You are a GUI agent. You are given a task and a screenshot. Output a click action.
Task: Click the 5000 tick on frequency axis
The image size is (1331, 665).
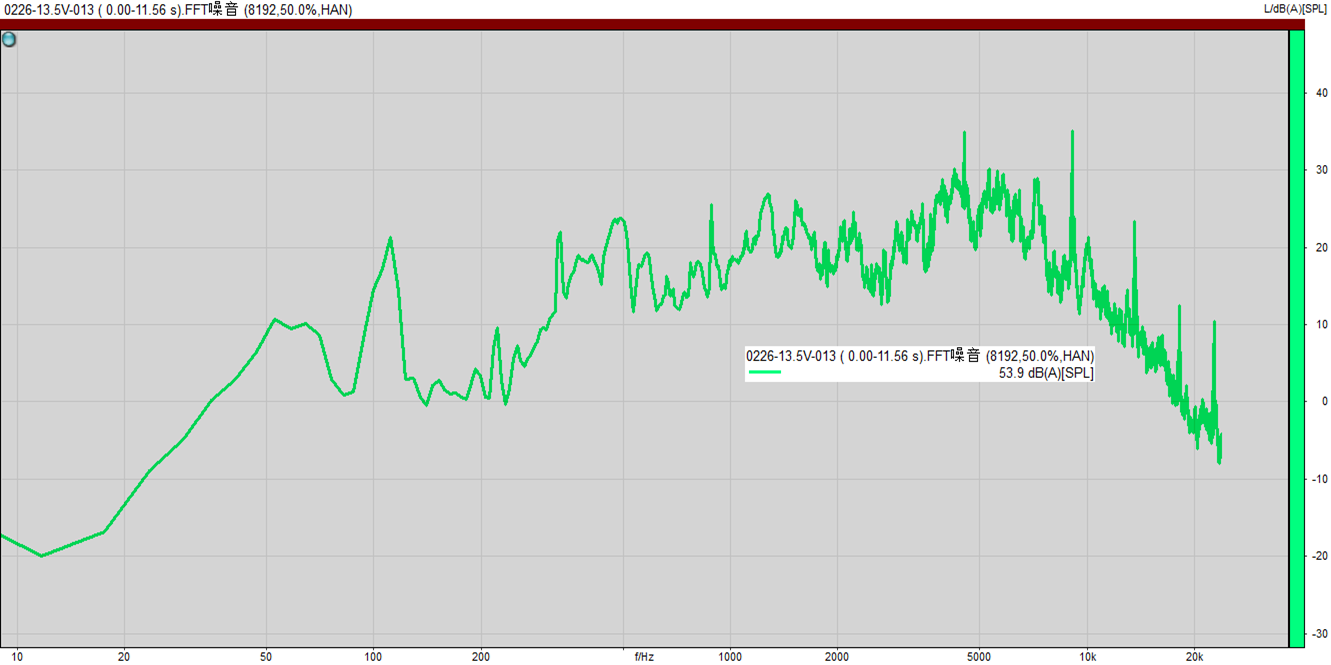tap(979, 657)
